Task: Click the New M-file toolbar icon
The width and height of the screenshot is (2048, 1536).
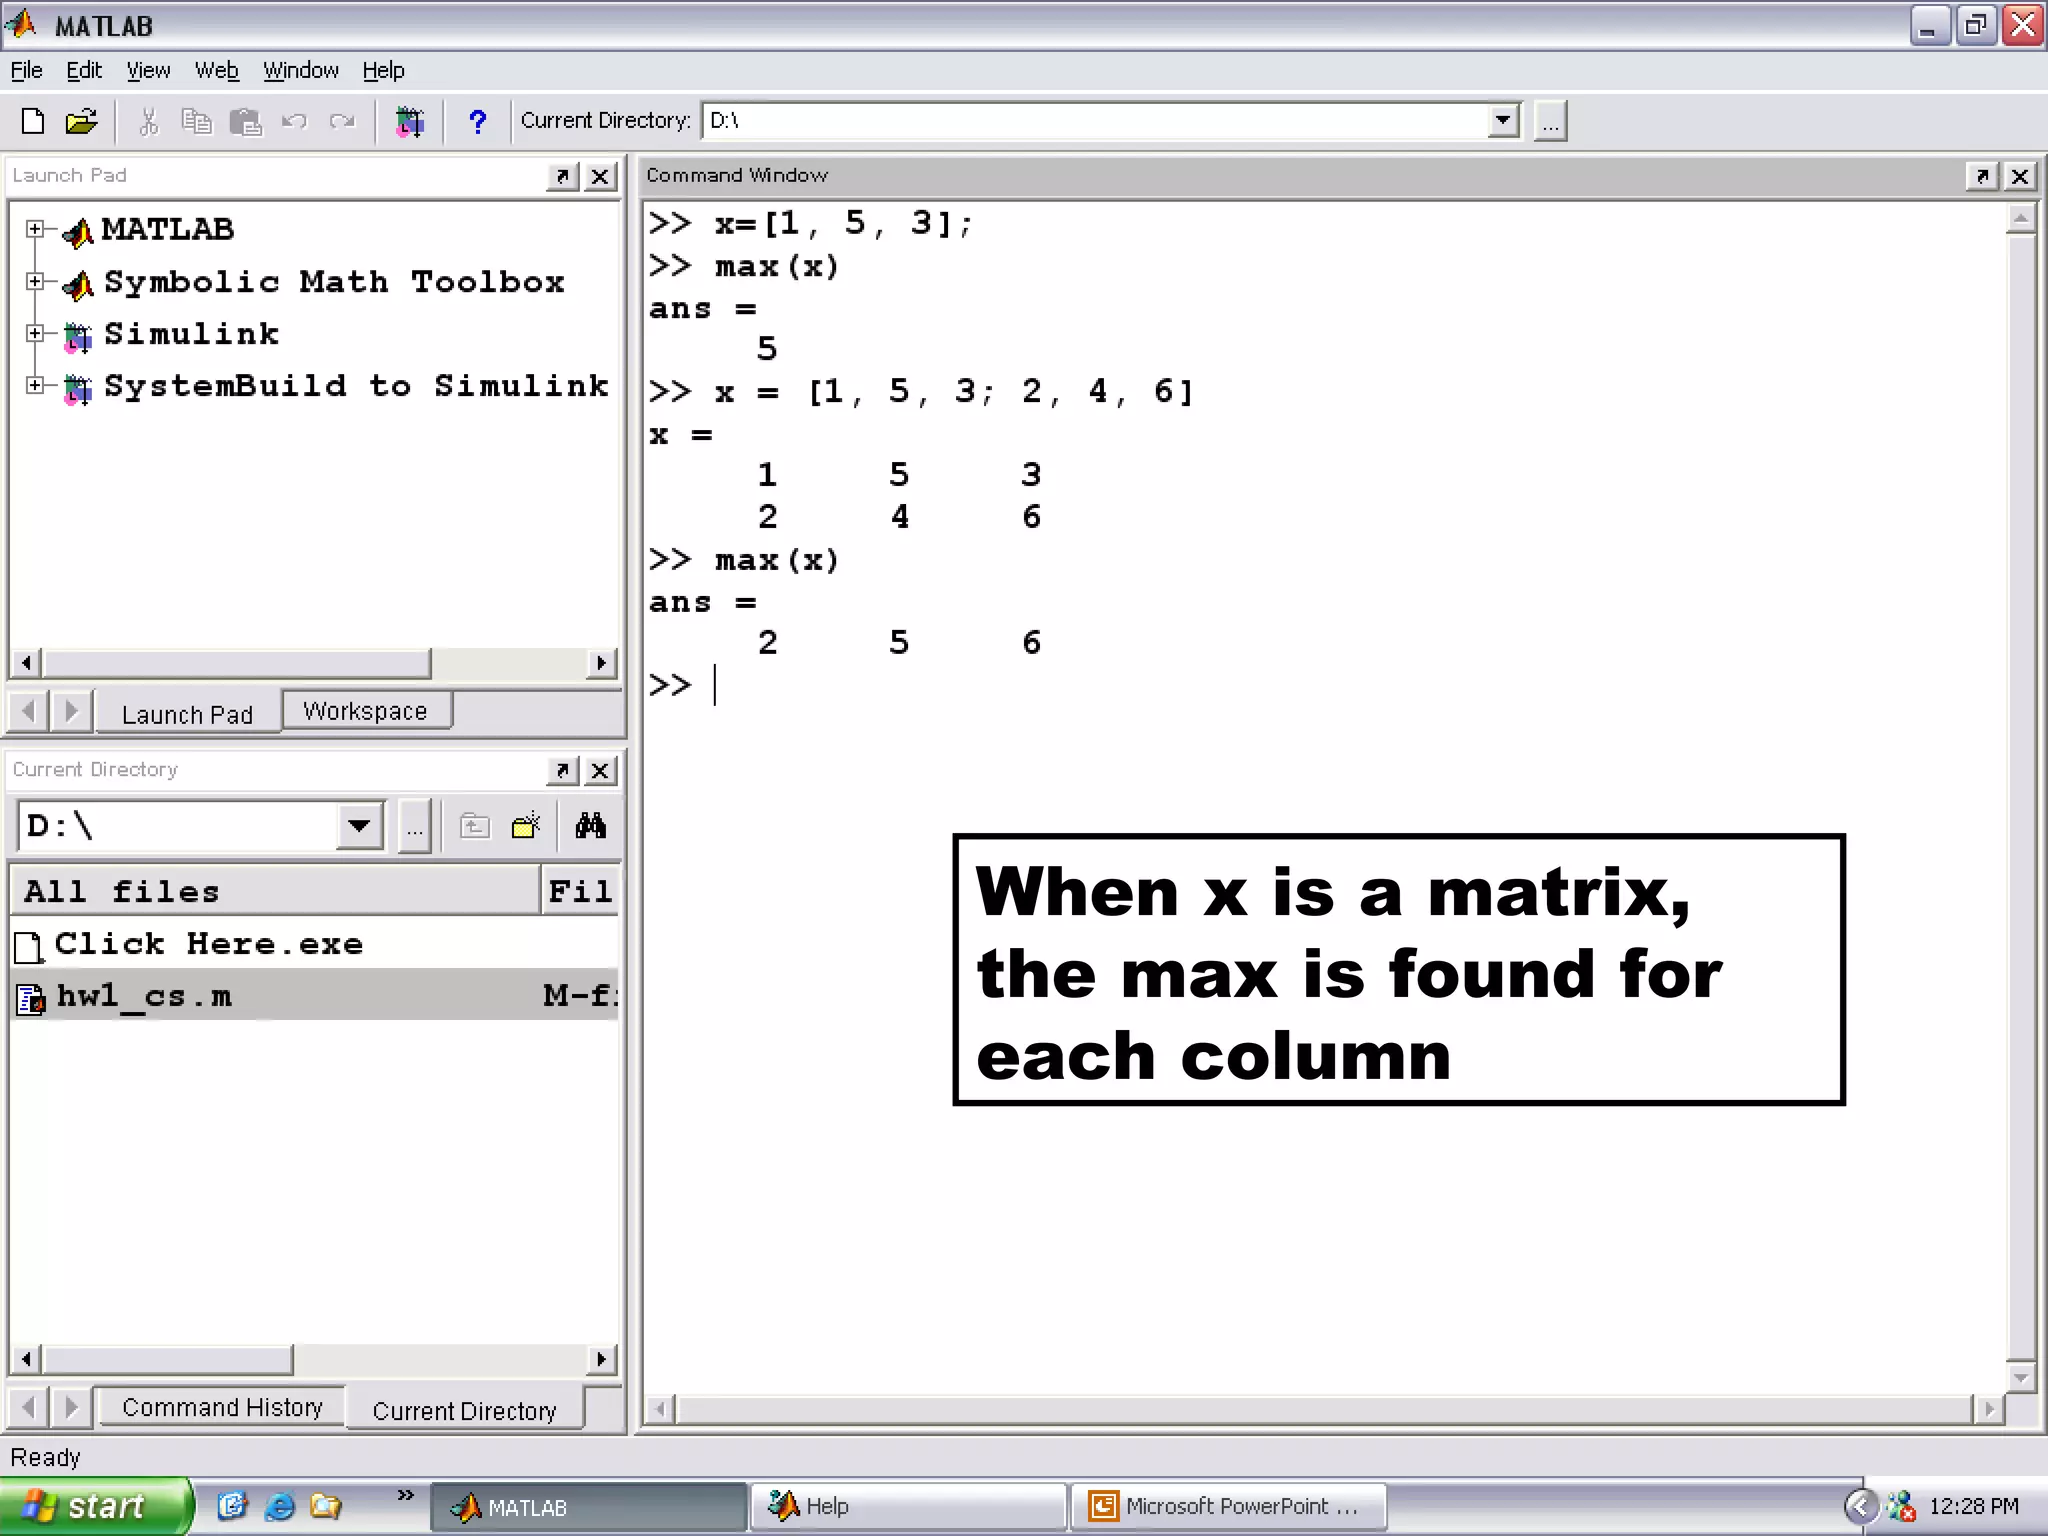Action: tap(33, 121)
